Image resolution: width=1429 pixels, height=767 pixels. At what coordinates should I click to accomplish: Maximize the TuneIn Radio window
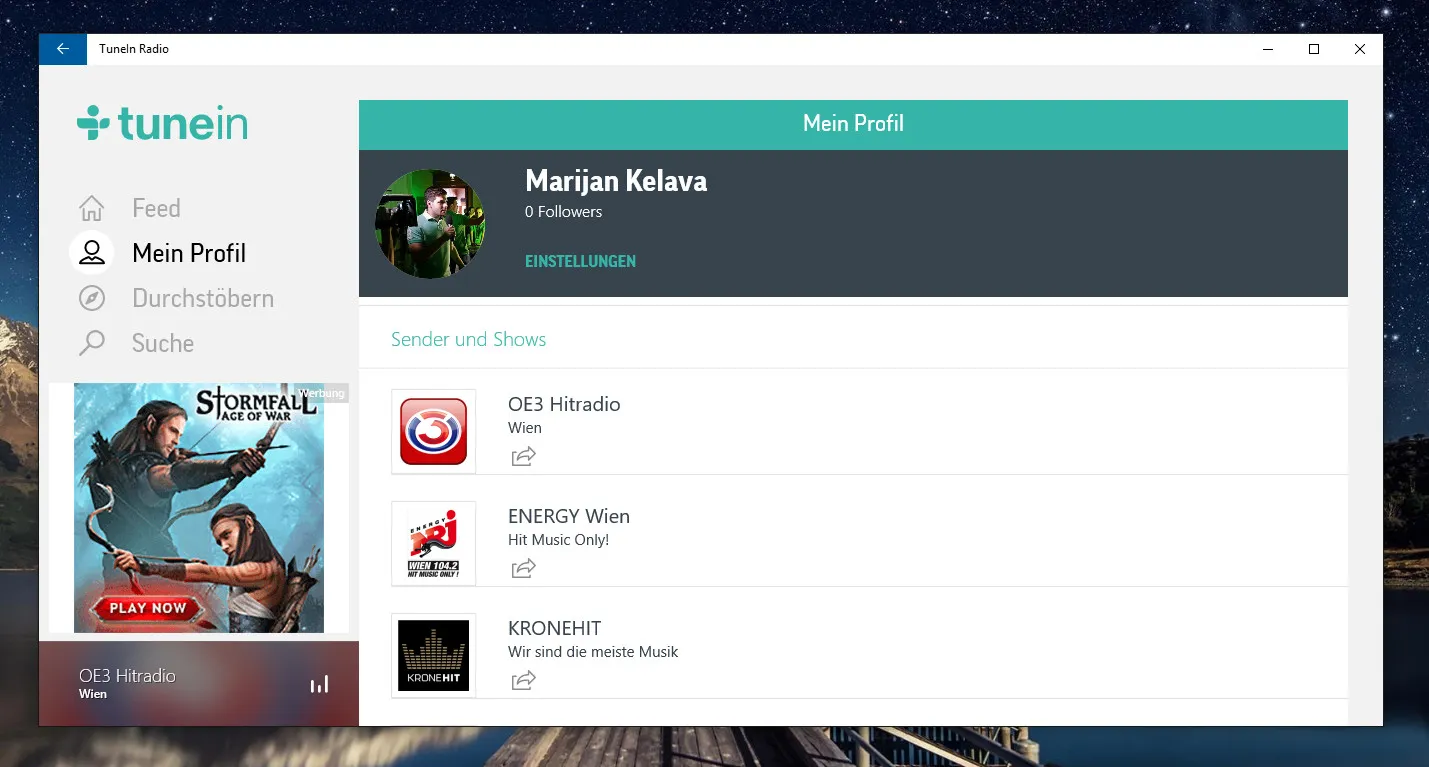coord(1314,49)
